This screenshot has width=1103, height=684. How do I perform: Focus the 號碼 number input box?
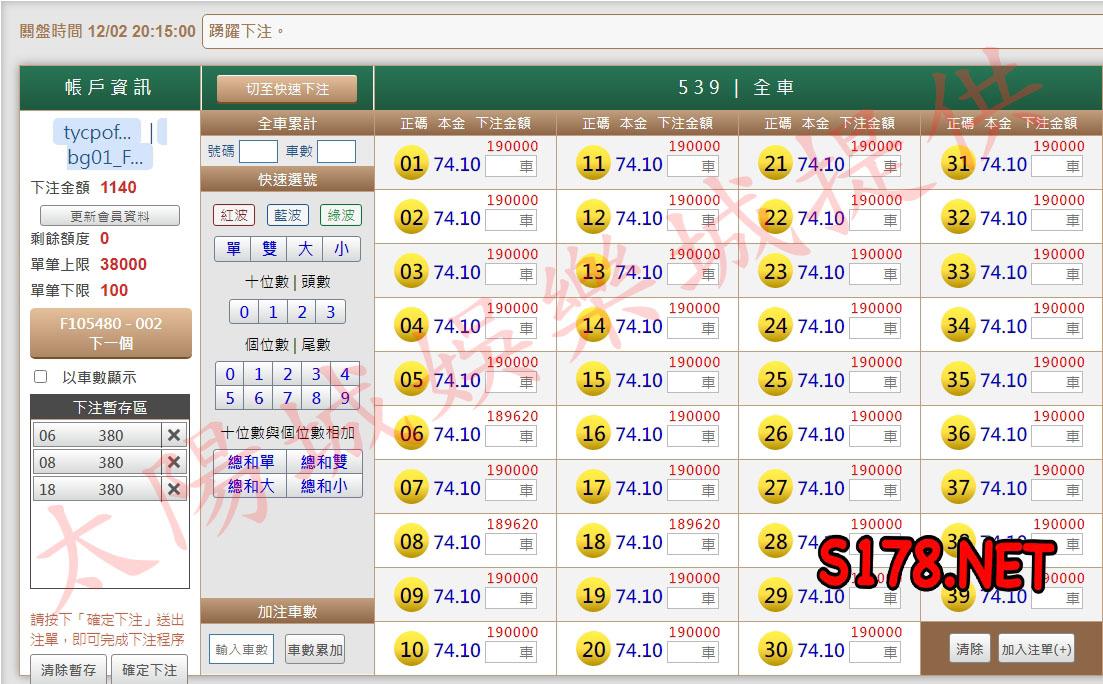pyautogui.click(x=258, y=151)
